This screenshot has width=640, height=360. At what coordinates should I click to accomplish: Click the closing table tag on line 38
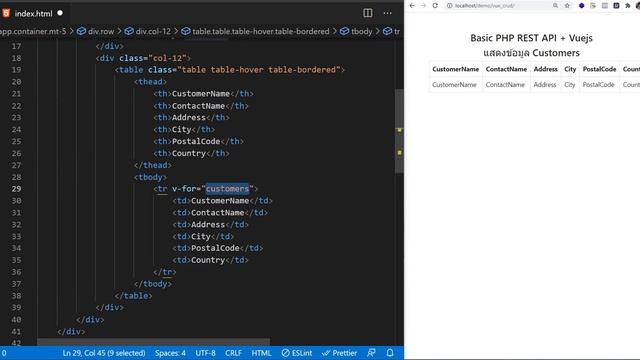pos(133,296)
